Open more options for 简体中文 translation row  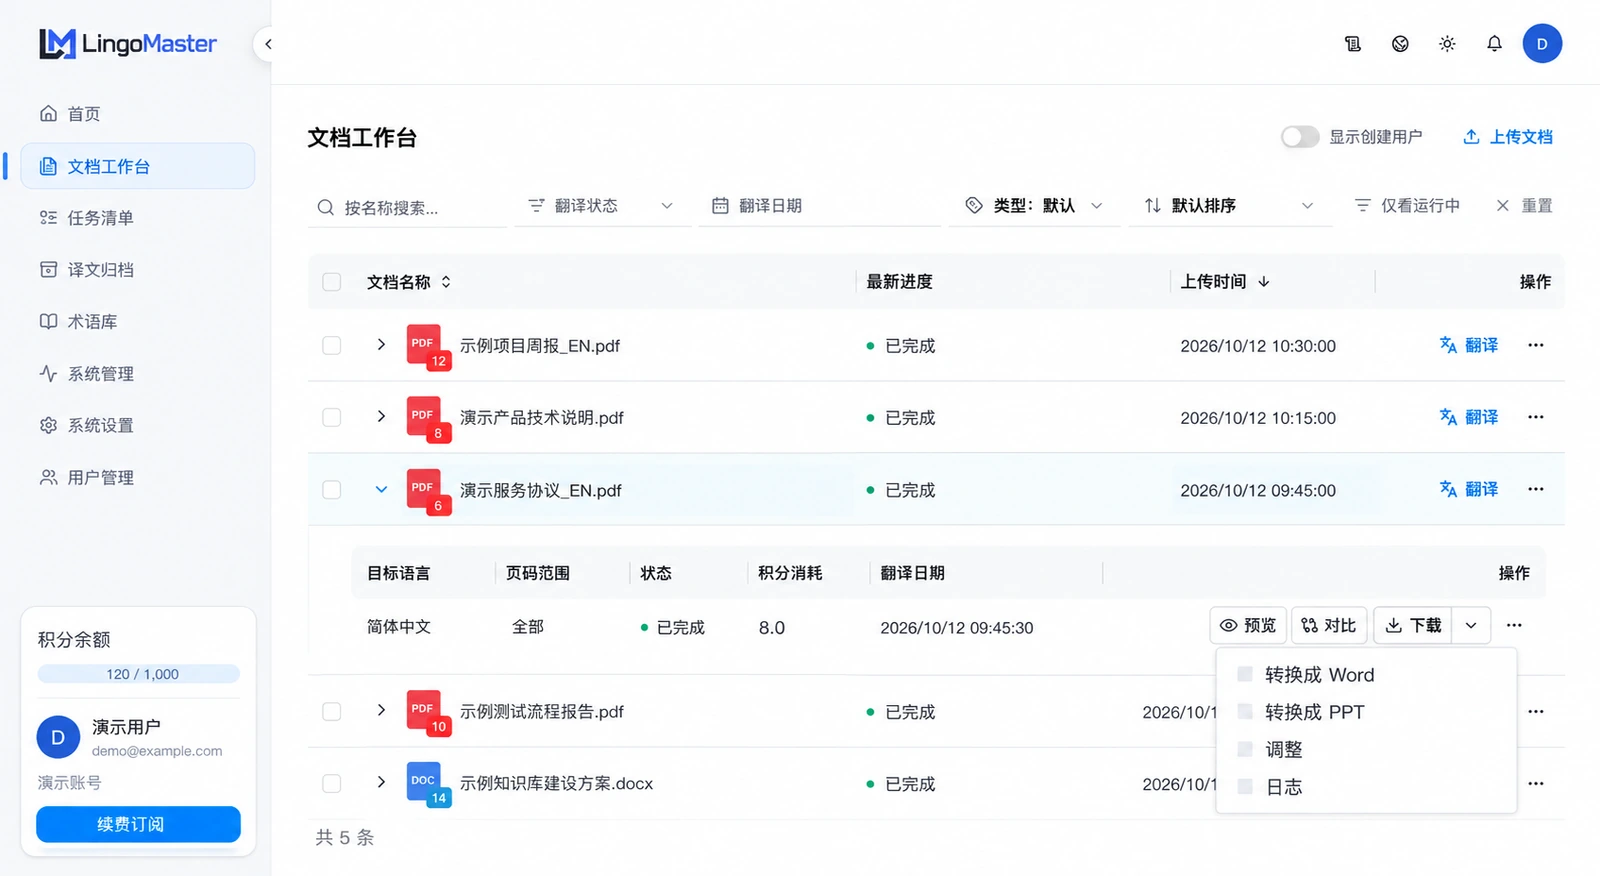pyautogui.click(x=1514, y=625)
